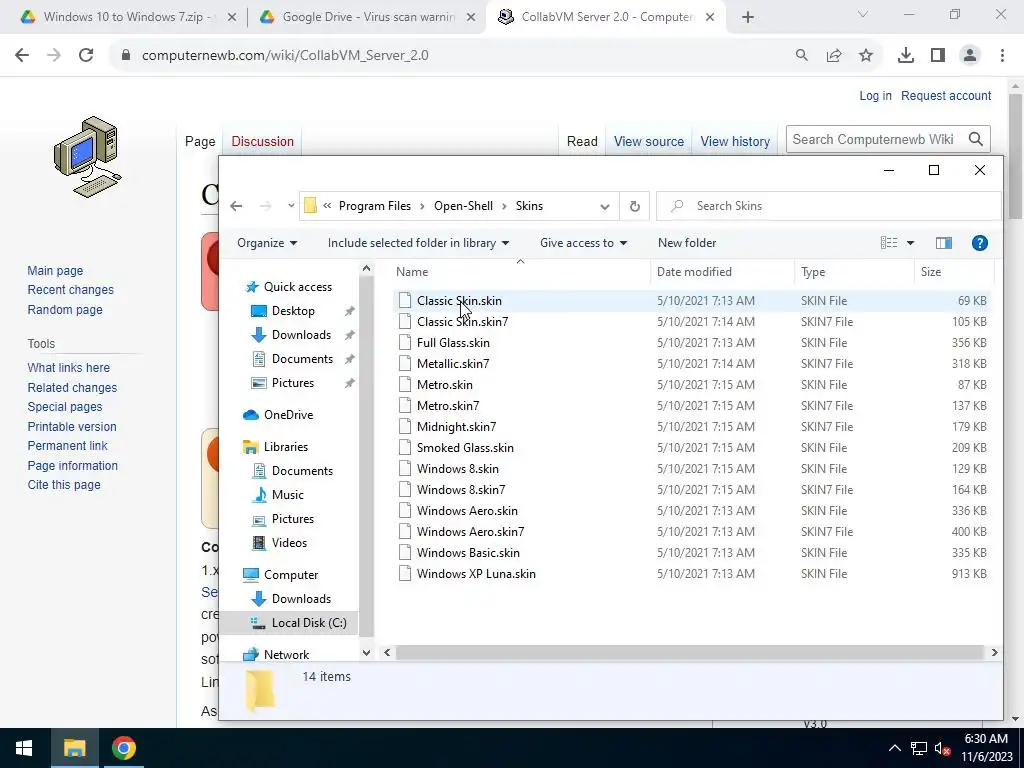1024x768 pixels.
Task: Open the wiki View source tab
Action: coord(648,141)
